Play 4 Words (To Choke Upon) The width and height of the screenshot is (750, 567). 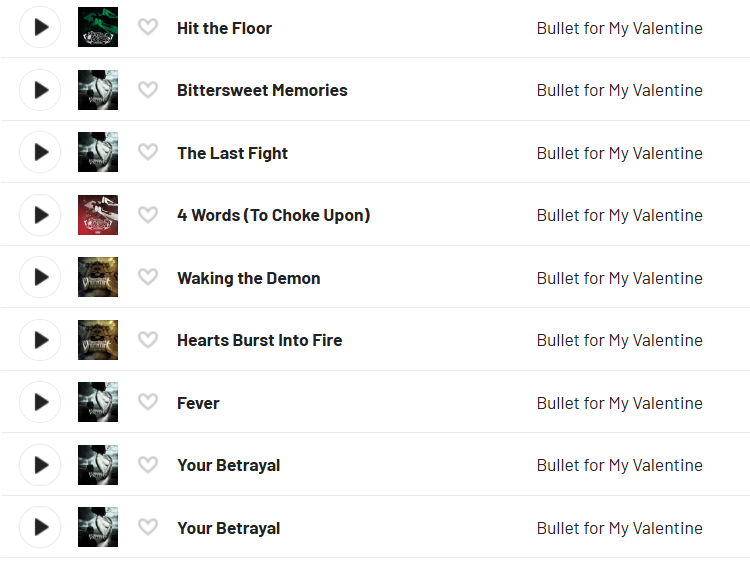point(40,215)
